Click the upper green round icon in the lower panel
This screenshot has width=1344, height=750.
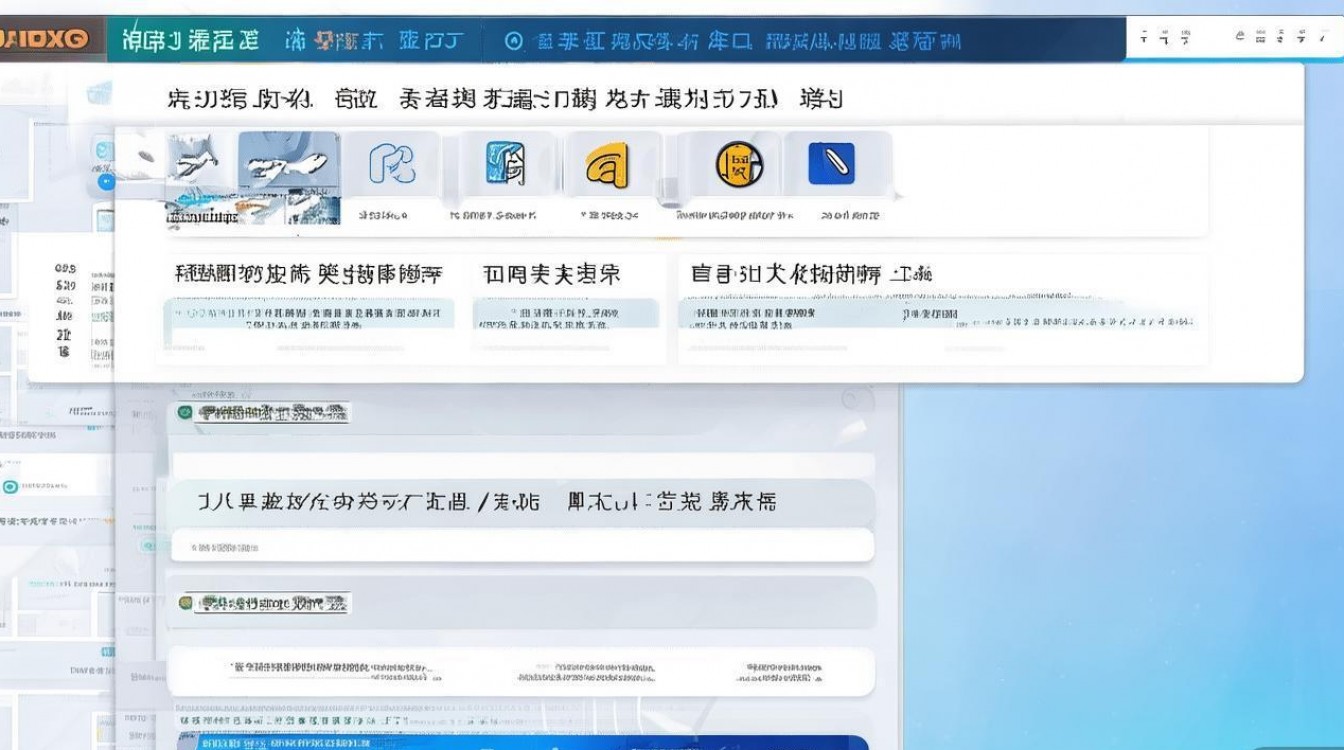[x=185, y=412]
